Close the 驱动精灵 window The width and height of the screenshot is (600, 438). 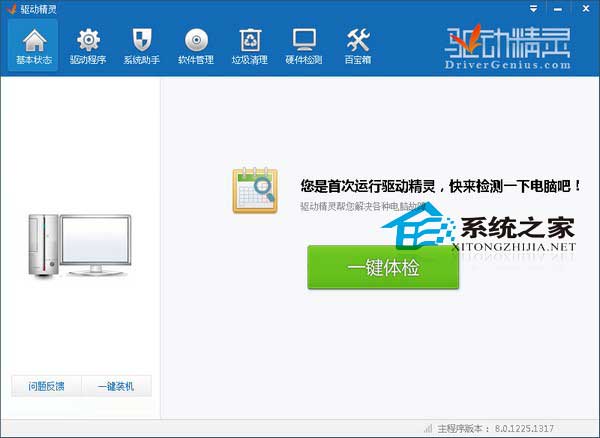(586, 8)
